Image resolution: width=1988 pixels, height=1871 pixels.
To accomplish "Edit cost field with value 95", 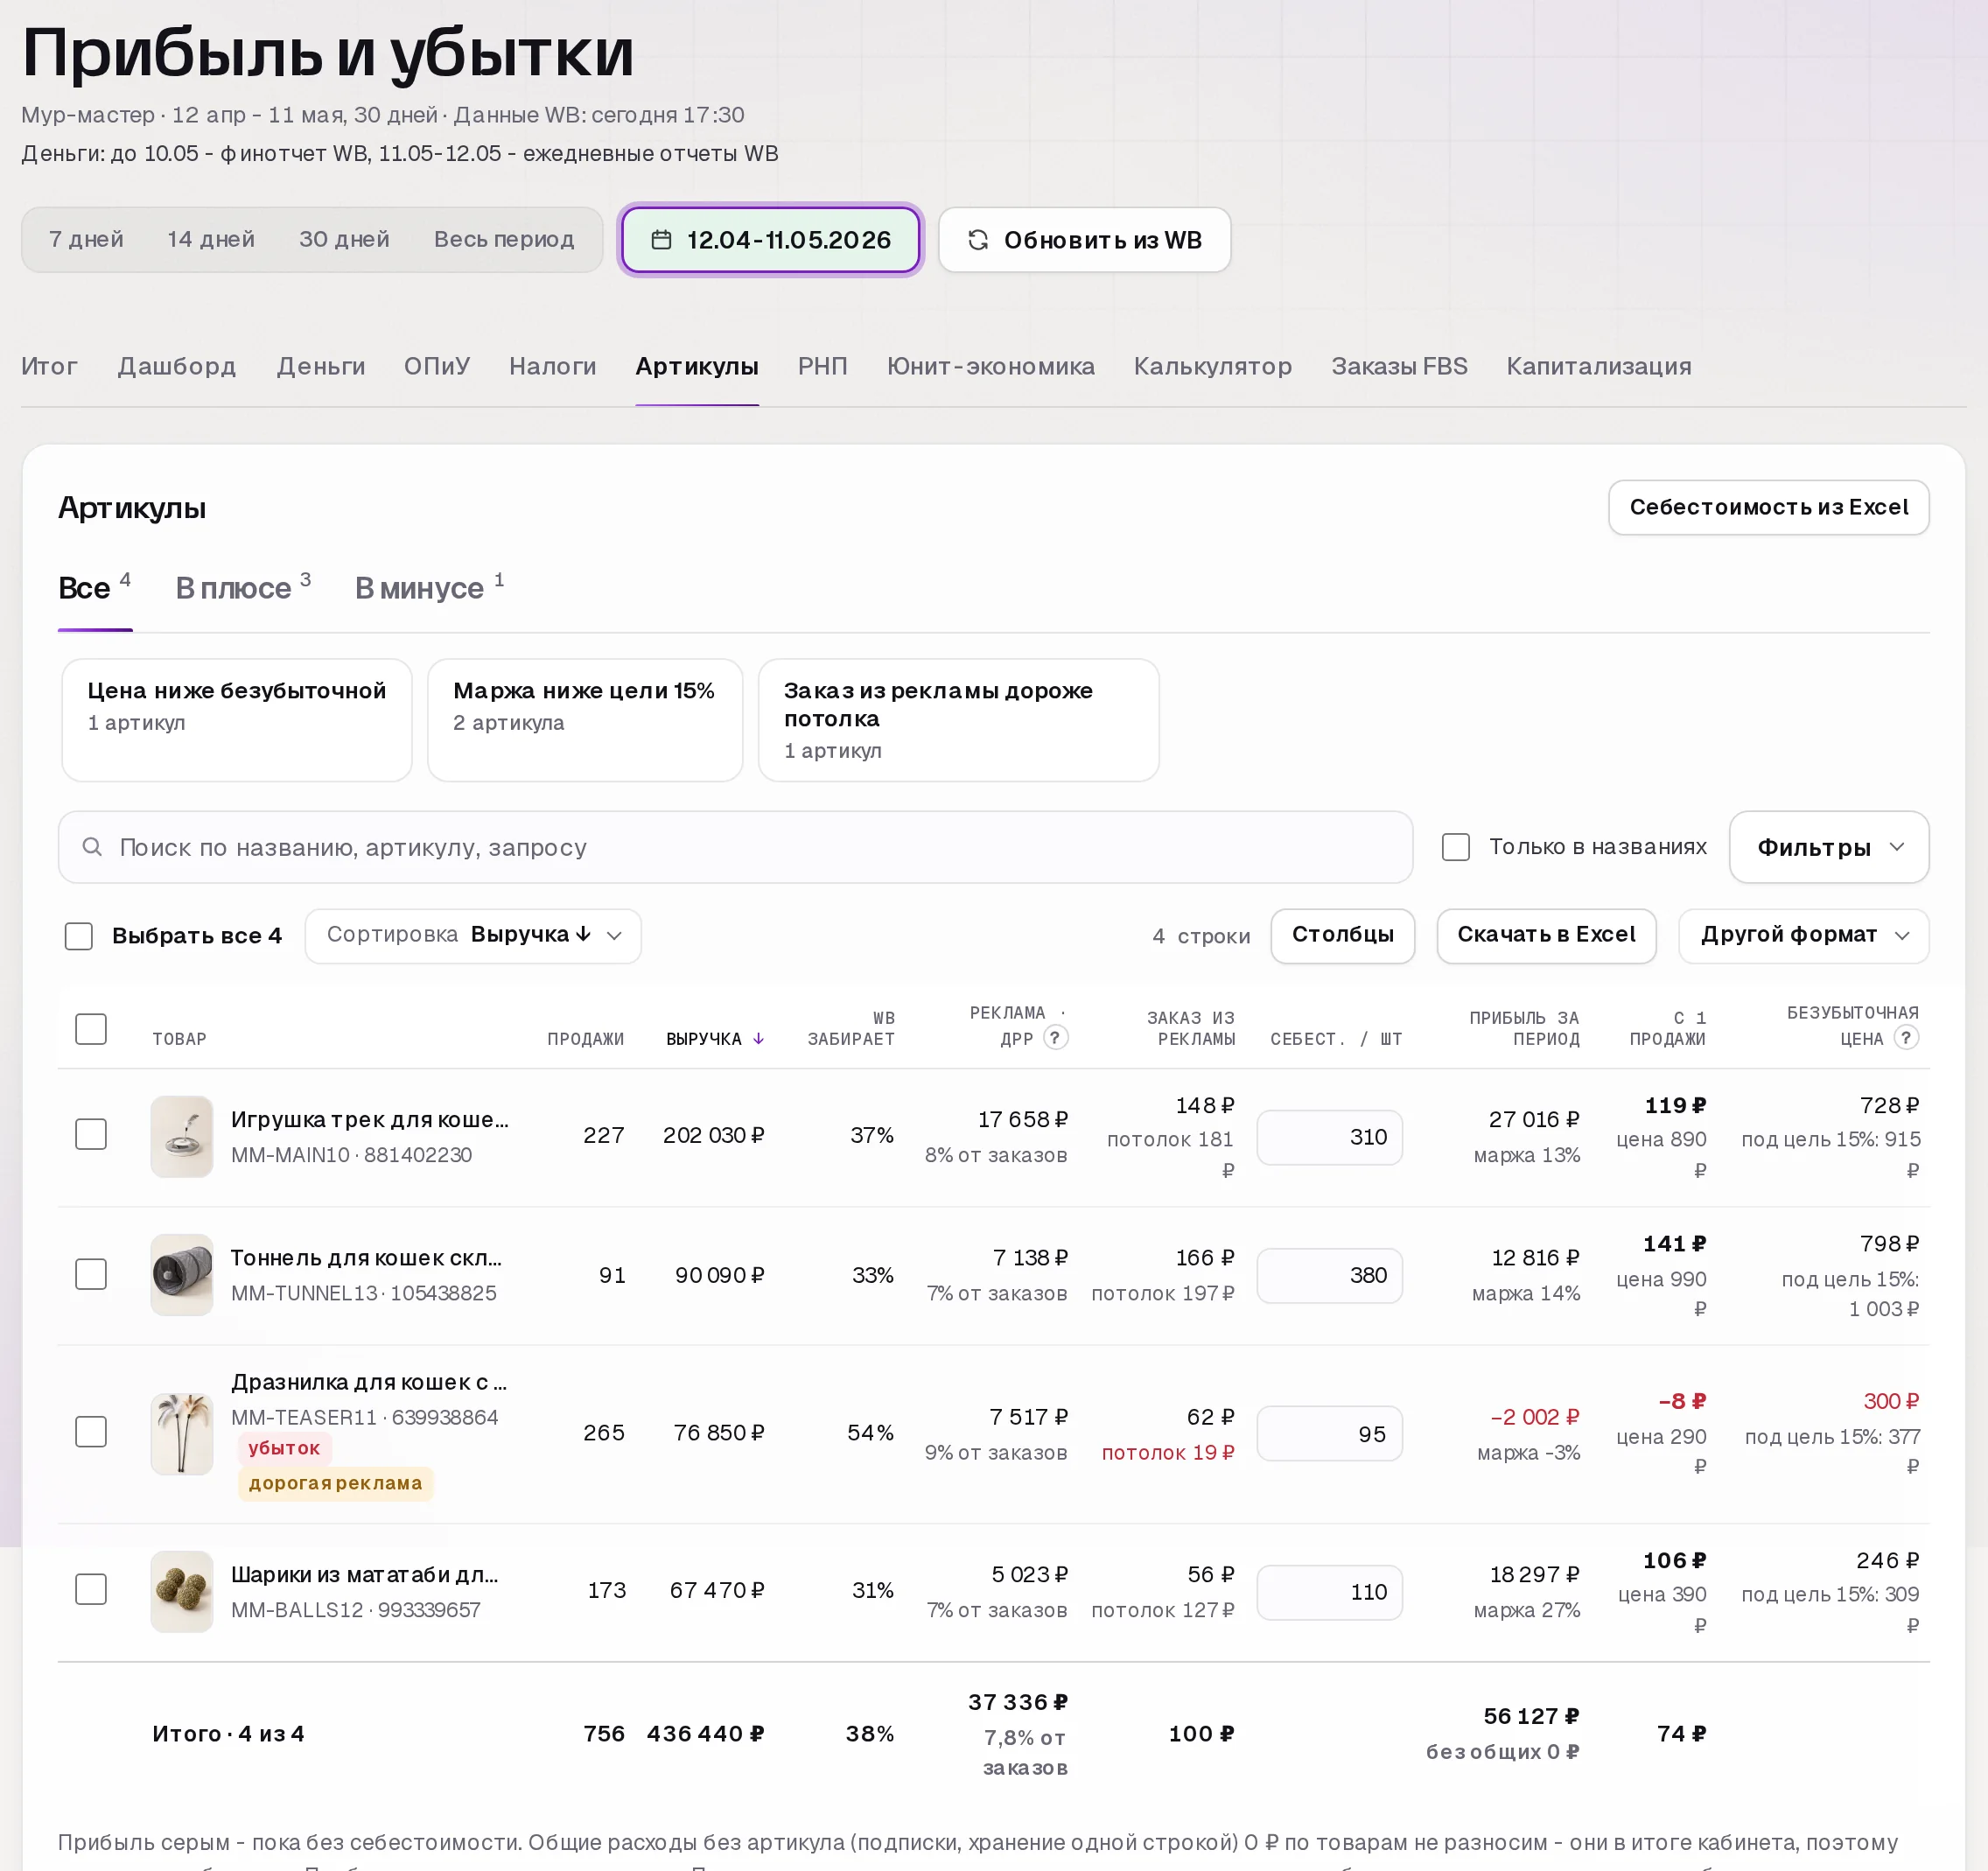I will [x=1329, y=1434].
